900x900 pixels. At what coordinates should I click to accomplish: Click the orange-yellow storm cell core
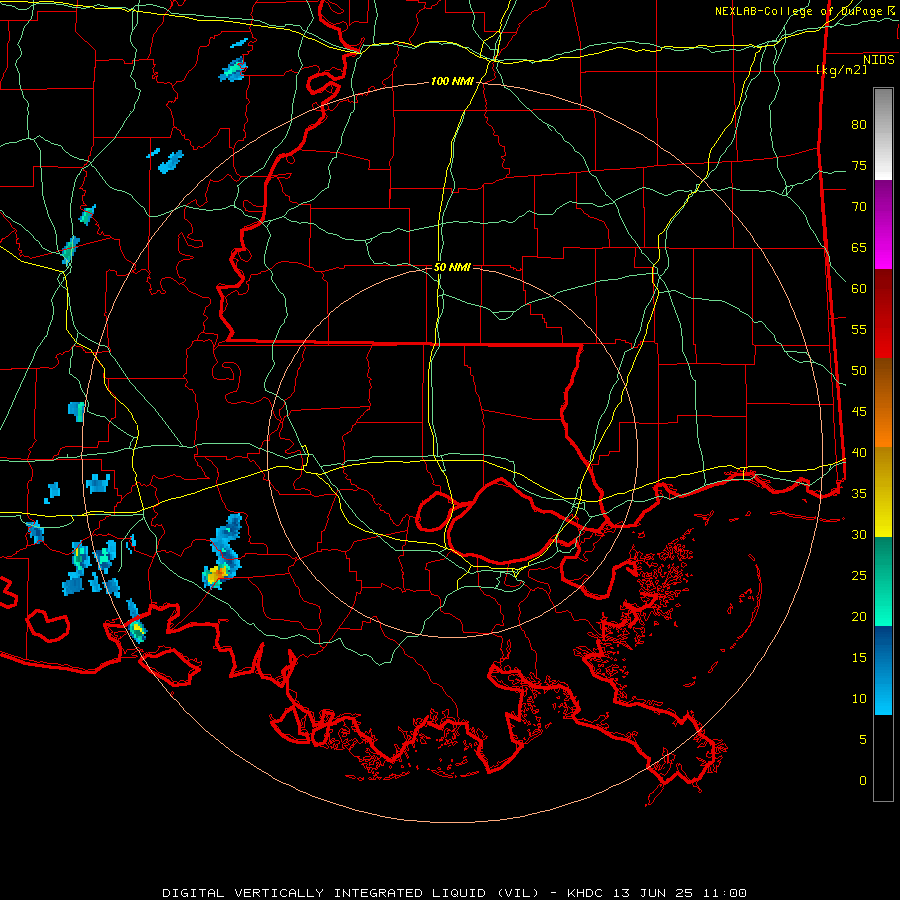tap(218, 573)
